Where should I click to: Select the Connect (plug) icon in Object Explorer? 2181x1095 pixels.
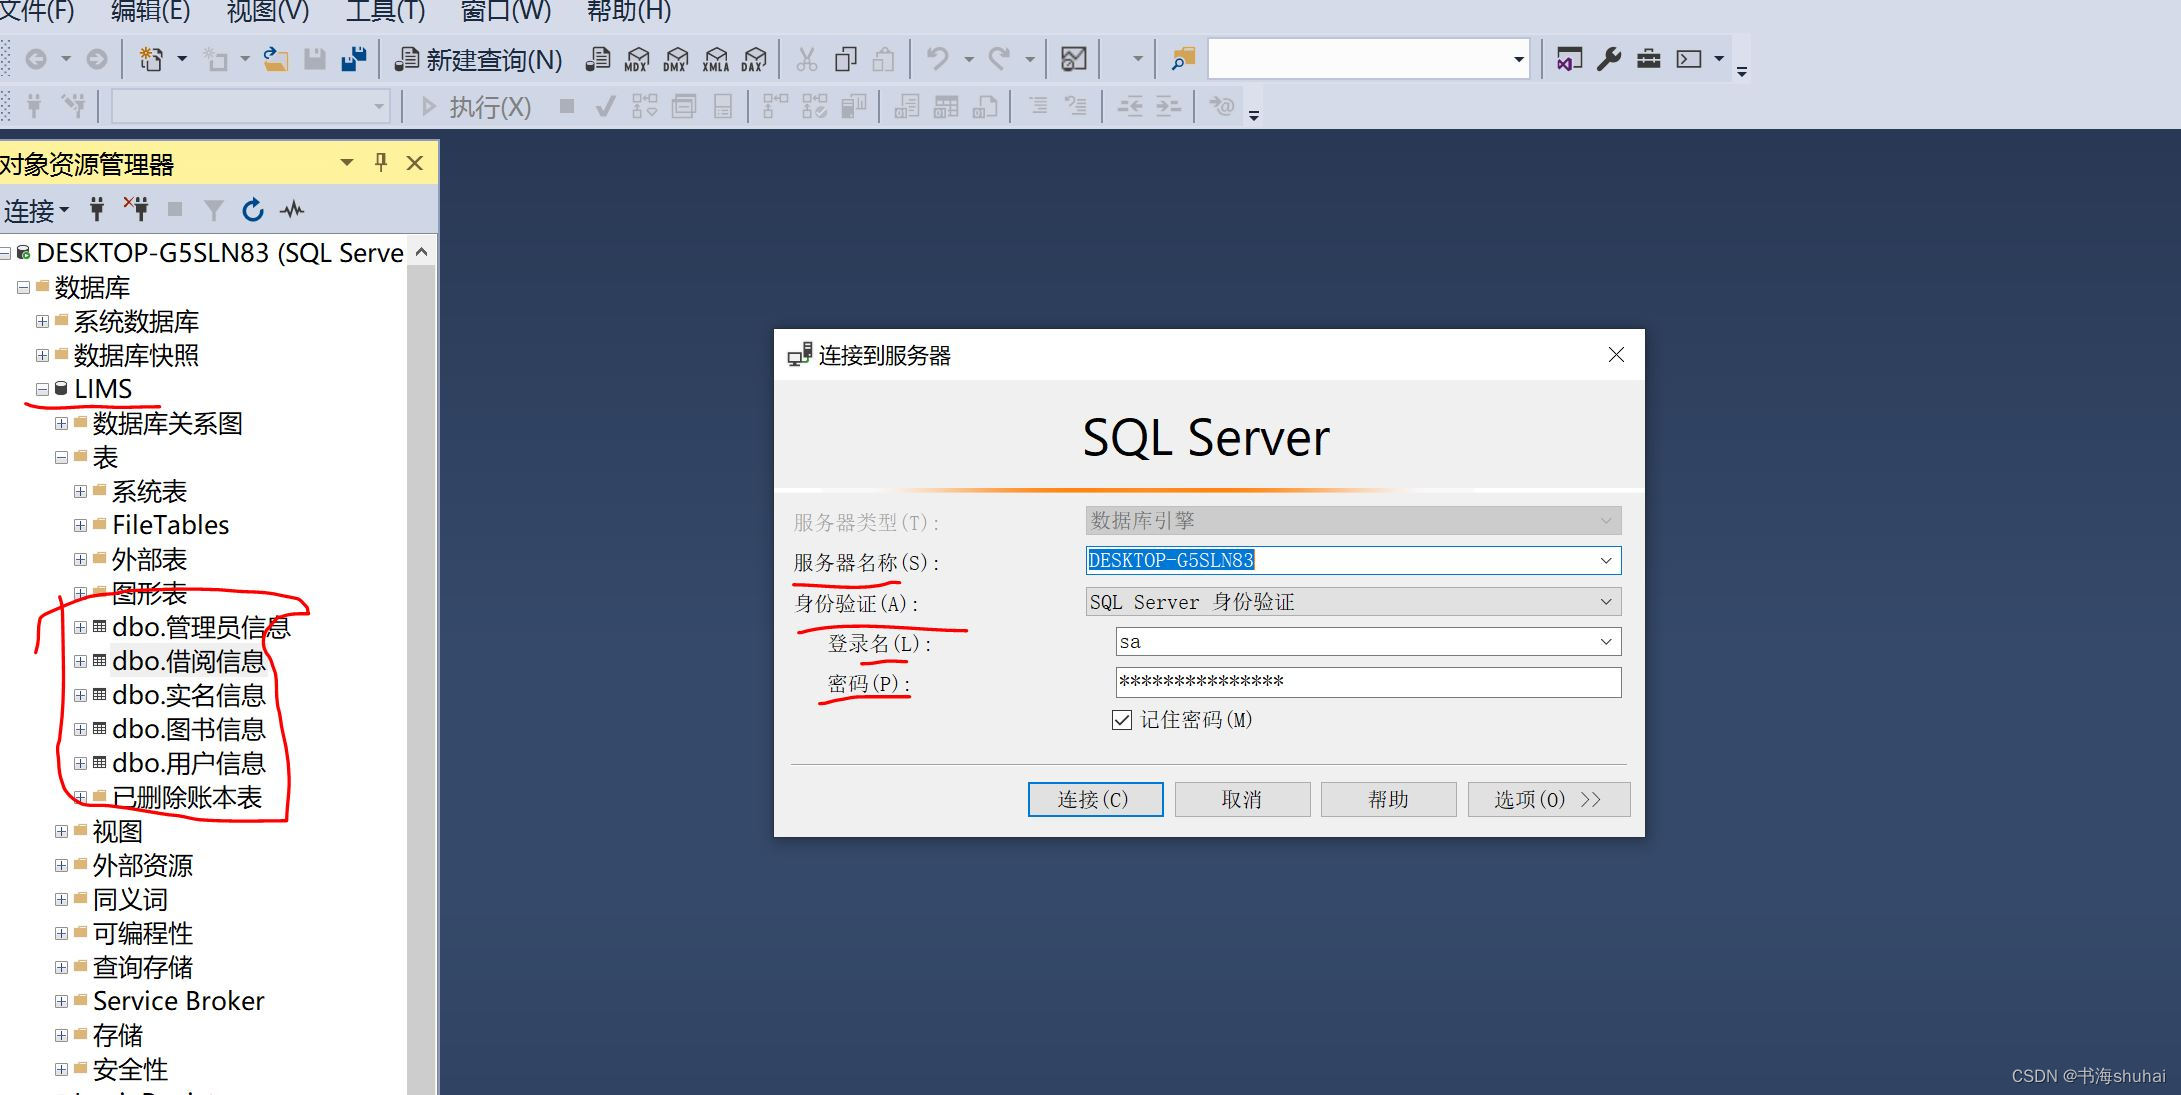(96, 209)
